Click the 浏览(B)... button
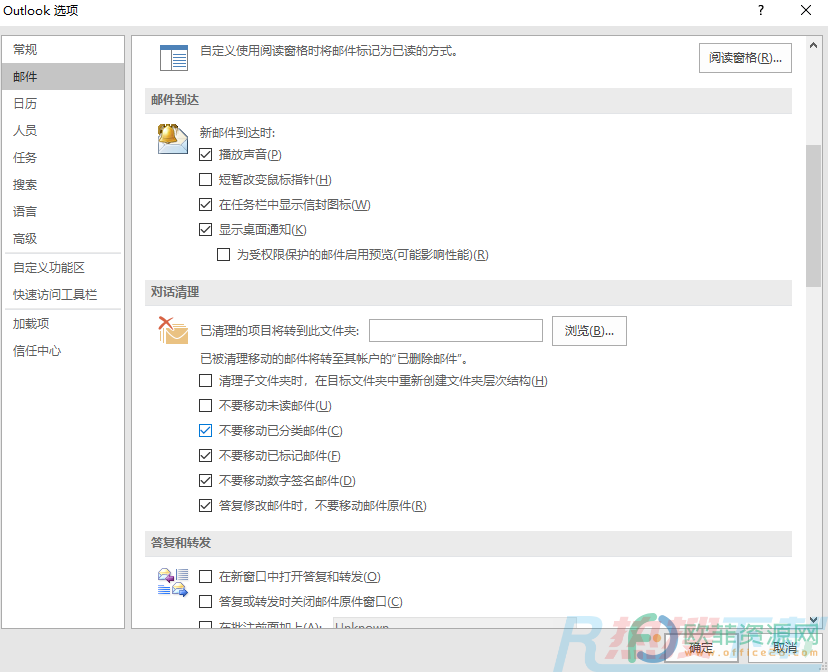 pos(589,331)
